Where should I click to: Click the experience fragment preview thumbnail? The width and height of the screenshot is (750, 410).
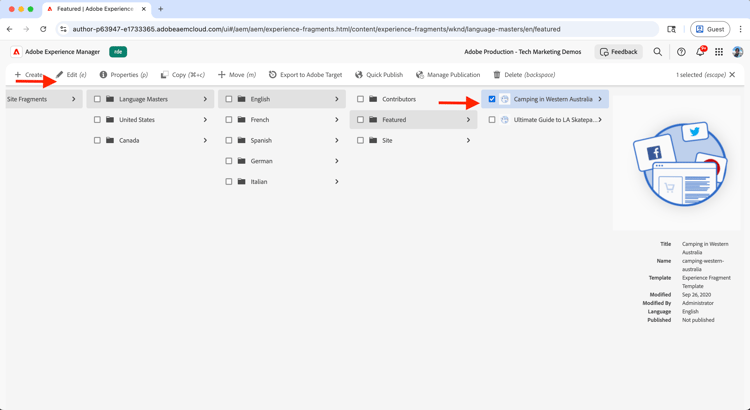pyautogui.click(x=679, y=164)
